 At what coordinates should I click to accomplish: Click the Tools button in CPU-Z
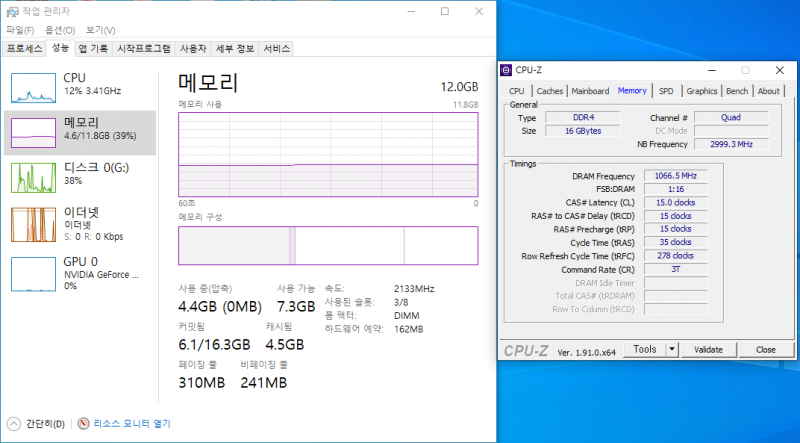point(644,350)
